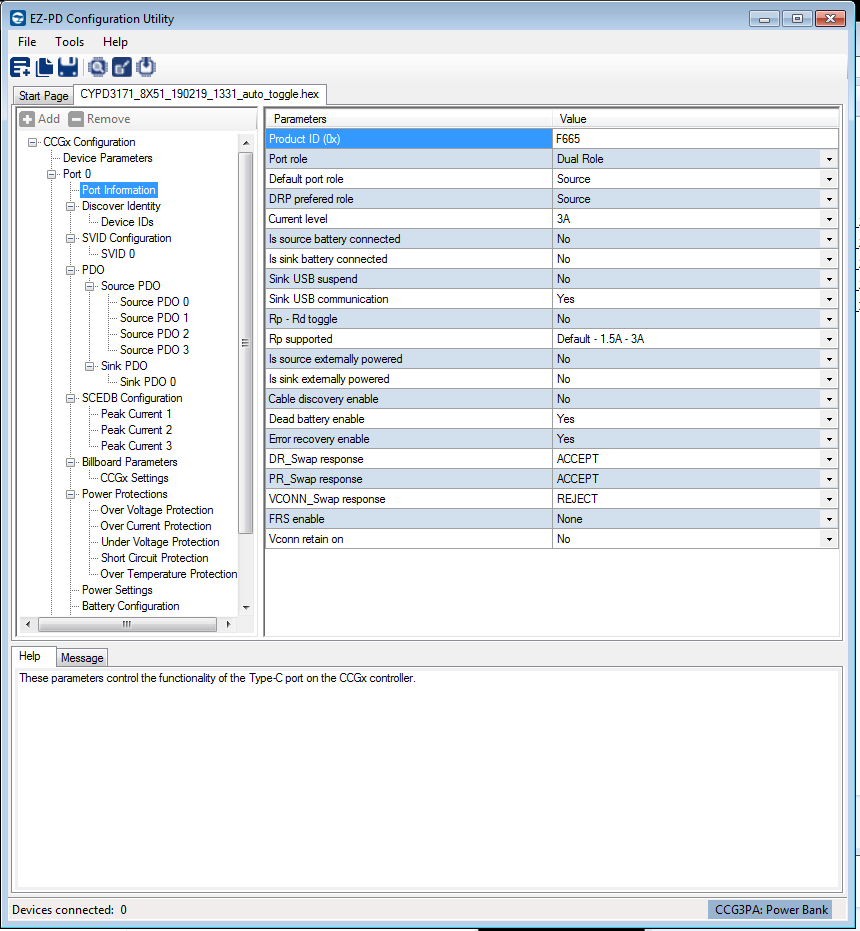This screenshot has height=931, width=860.
Task: Click the chip with pencil icon
Action: click(121, 67)
